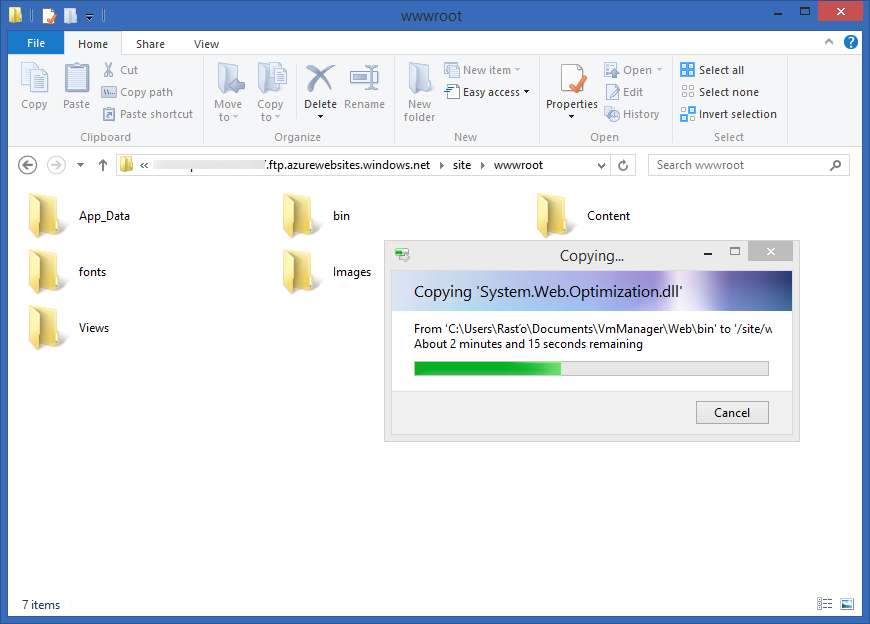This screenshot has height=624, width=870.
Task: Switch to details view icon in status bar
Action: [825, 604]
